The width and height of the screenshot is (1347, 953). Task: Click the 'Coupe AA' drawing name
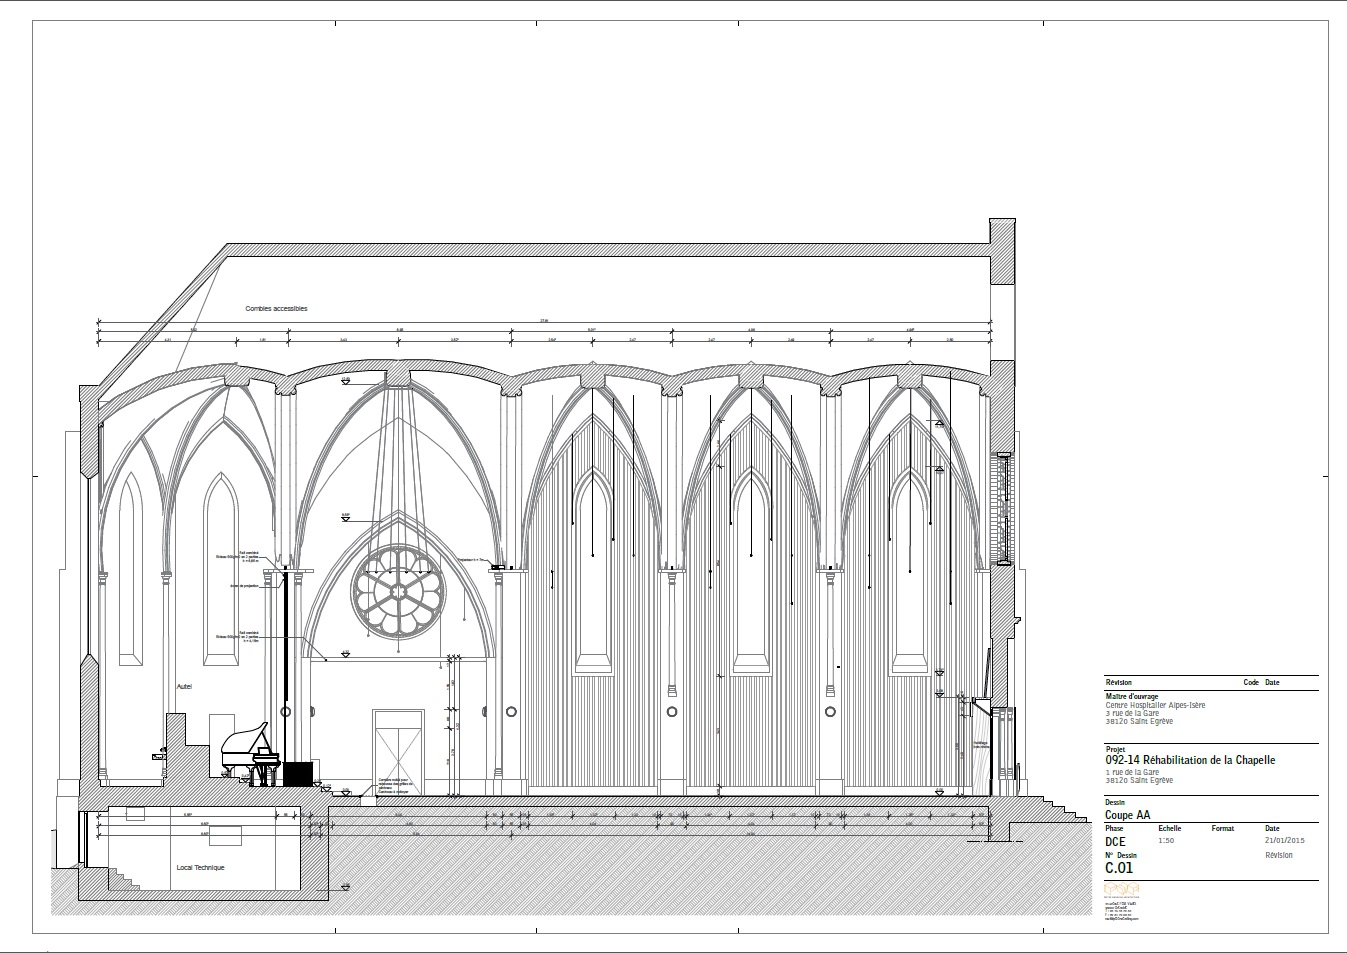[1127, 815]
